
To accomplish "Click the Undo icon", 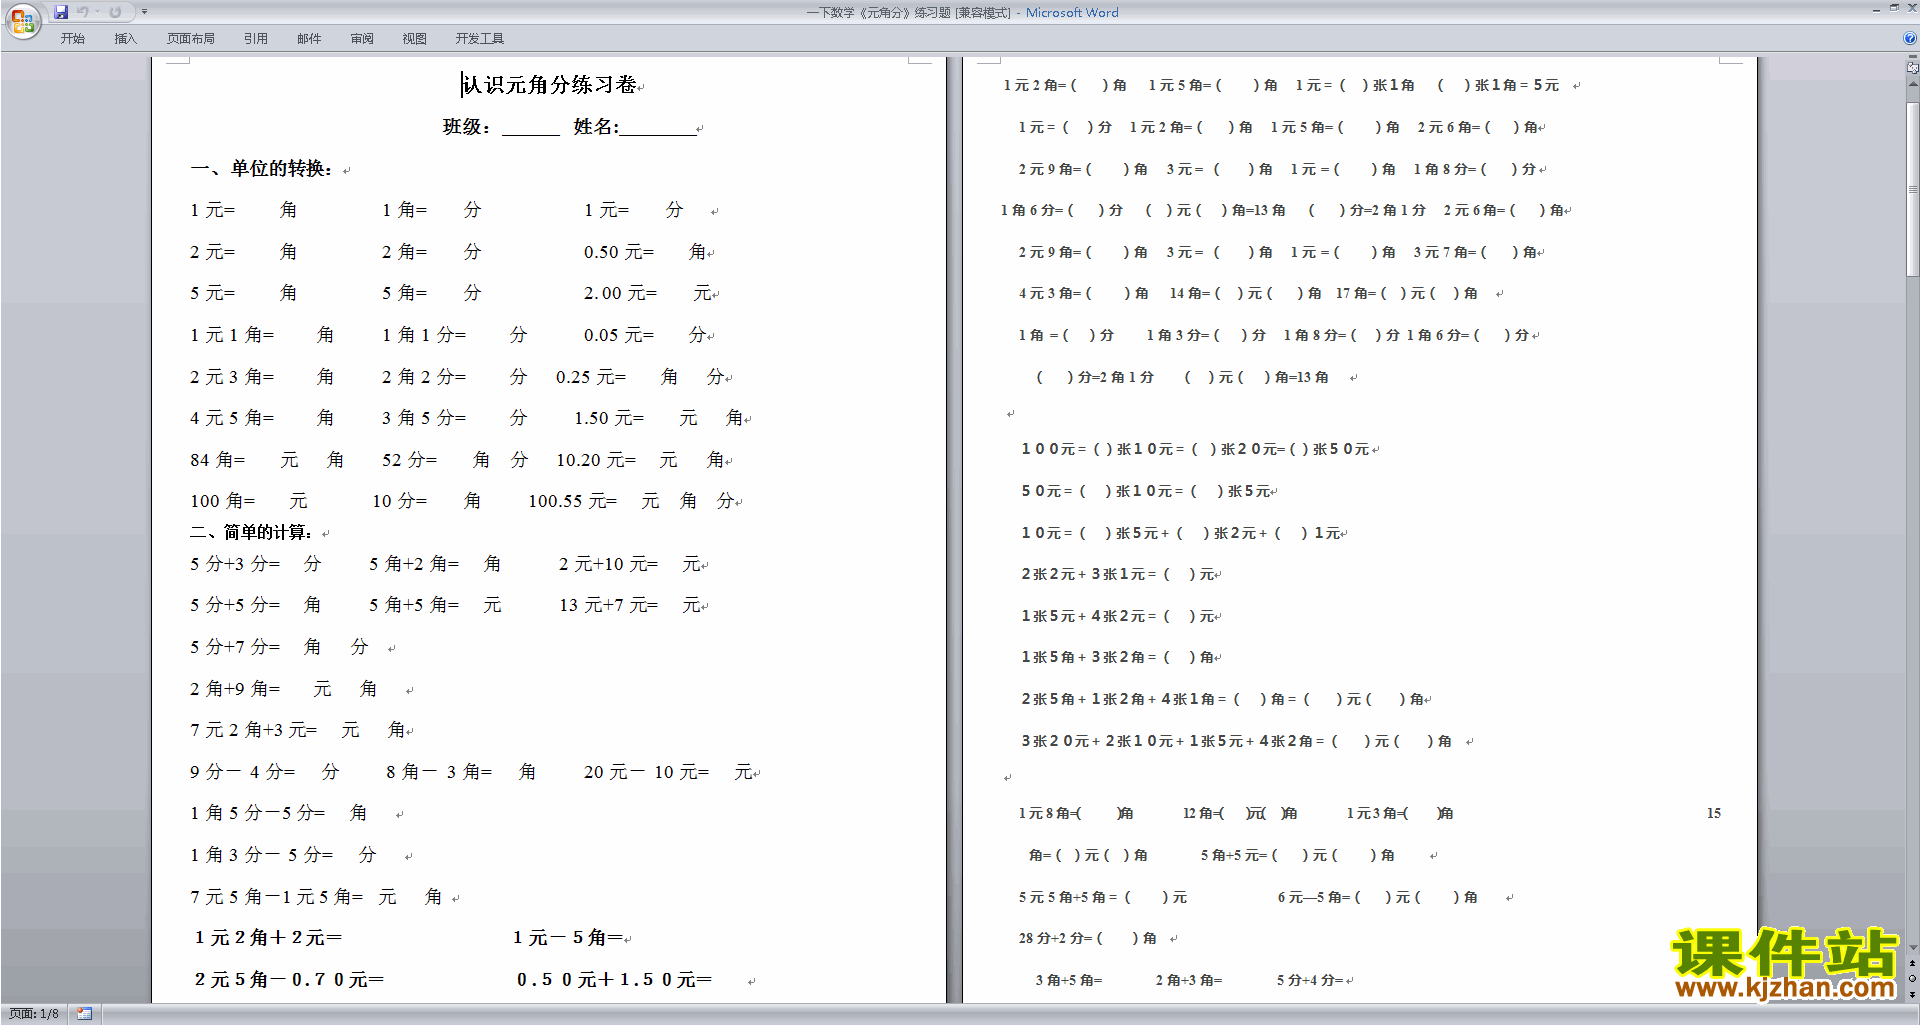I will [83, 12].
